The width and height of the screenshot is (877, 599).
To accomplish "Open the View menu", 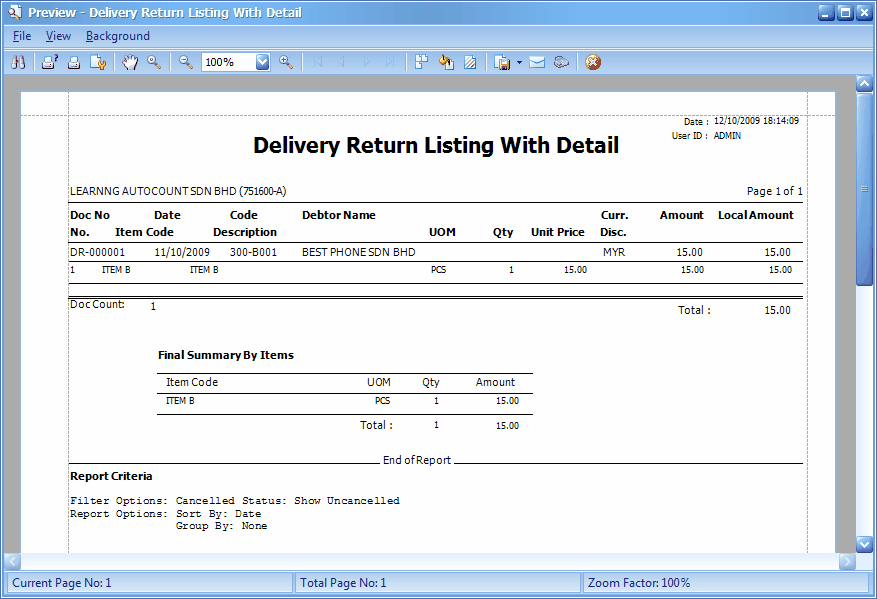I will 58,36.
